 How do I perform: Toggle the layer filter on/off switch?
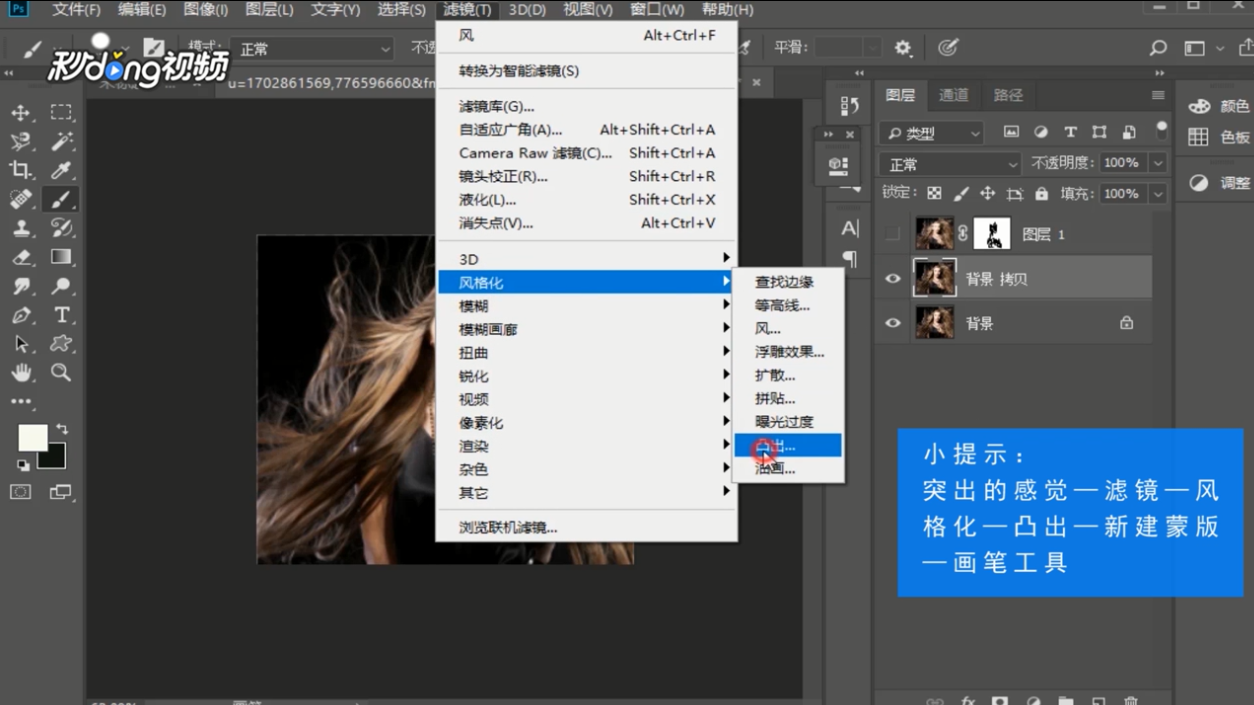(x=1161, y=131)
